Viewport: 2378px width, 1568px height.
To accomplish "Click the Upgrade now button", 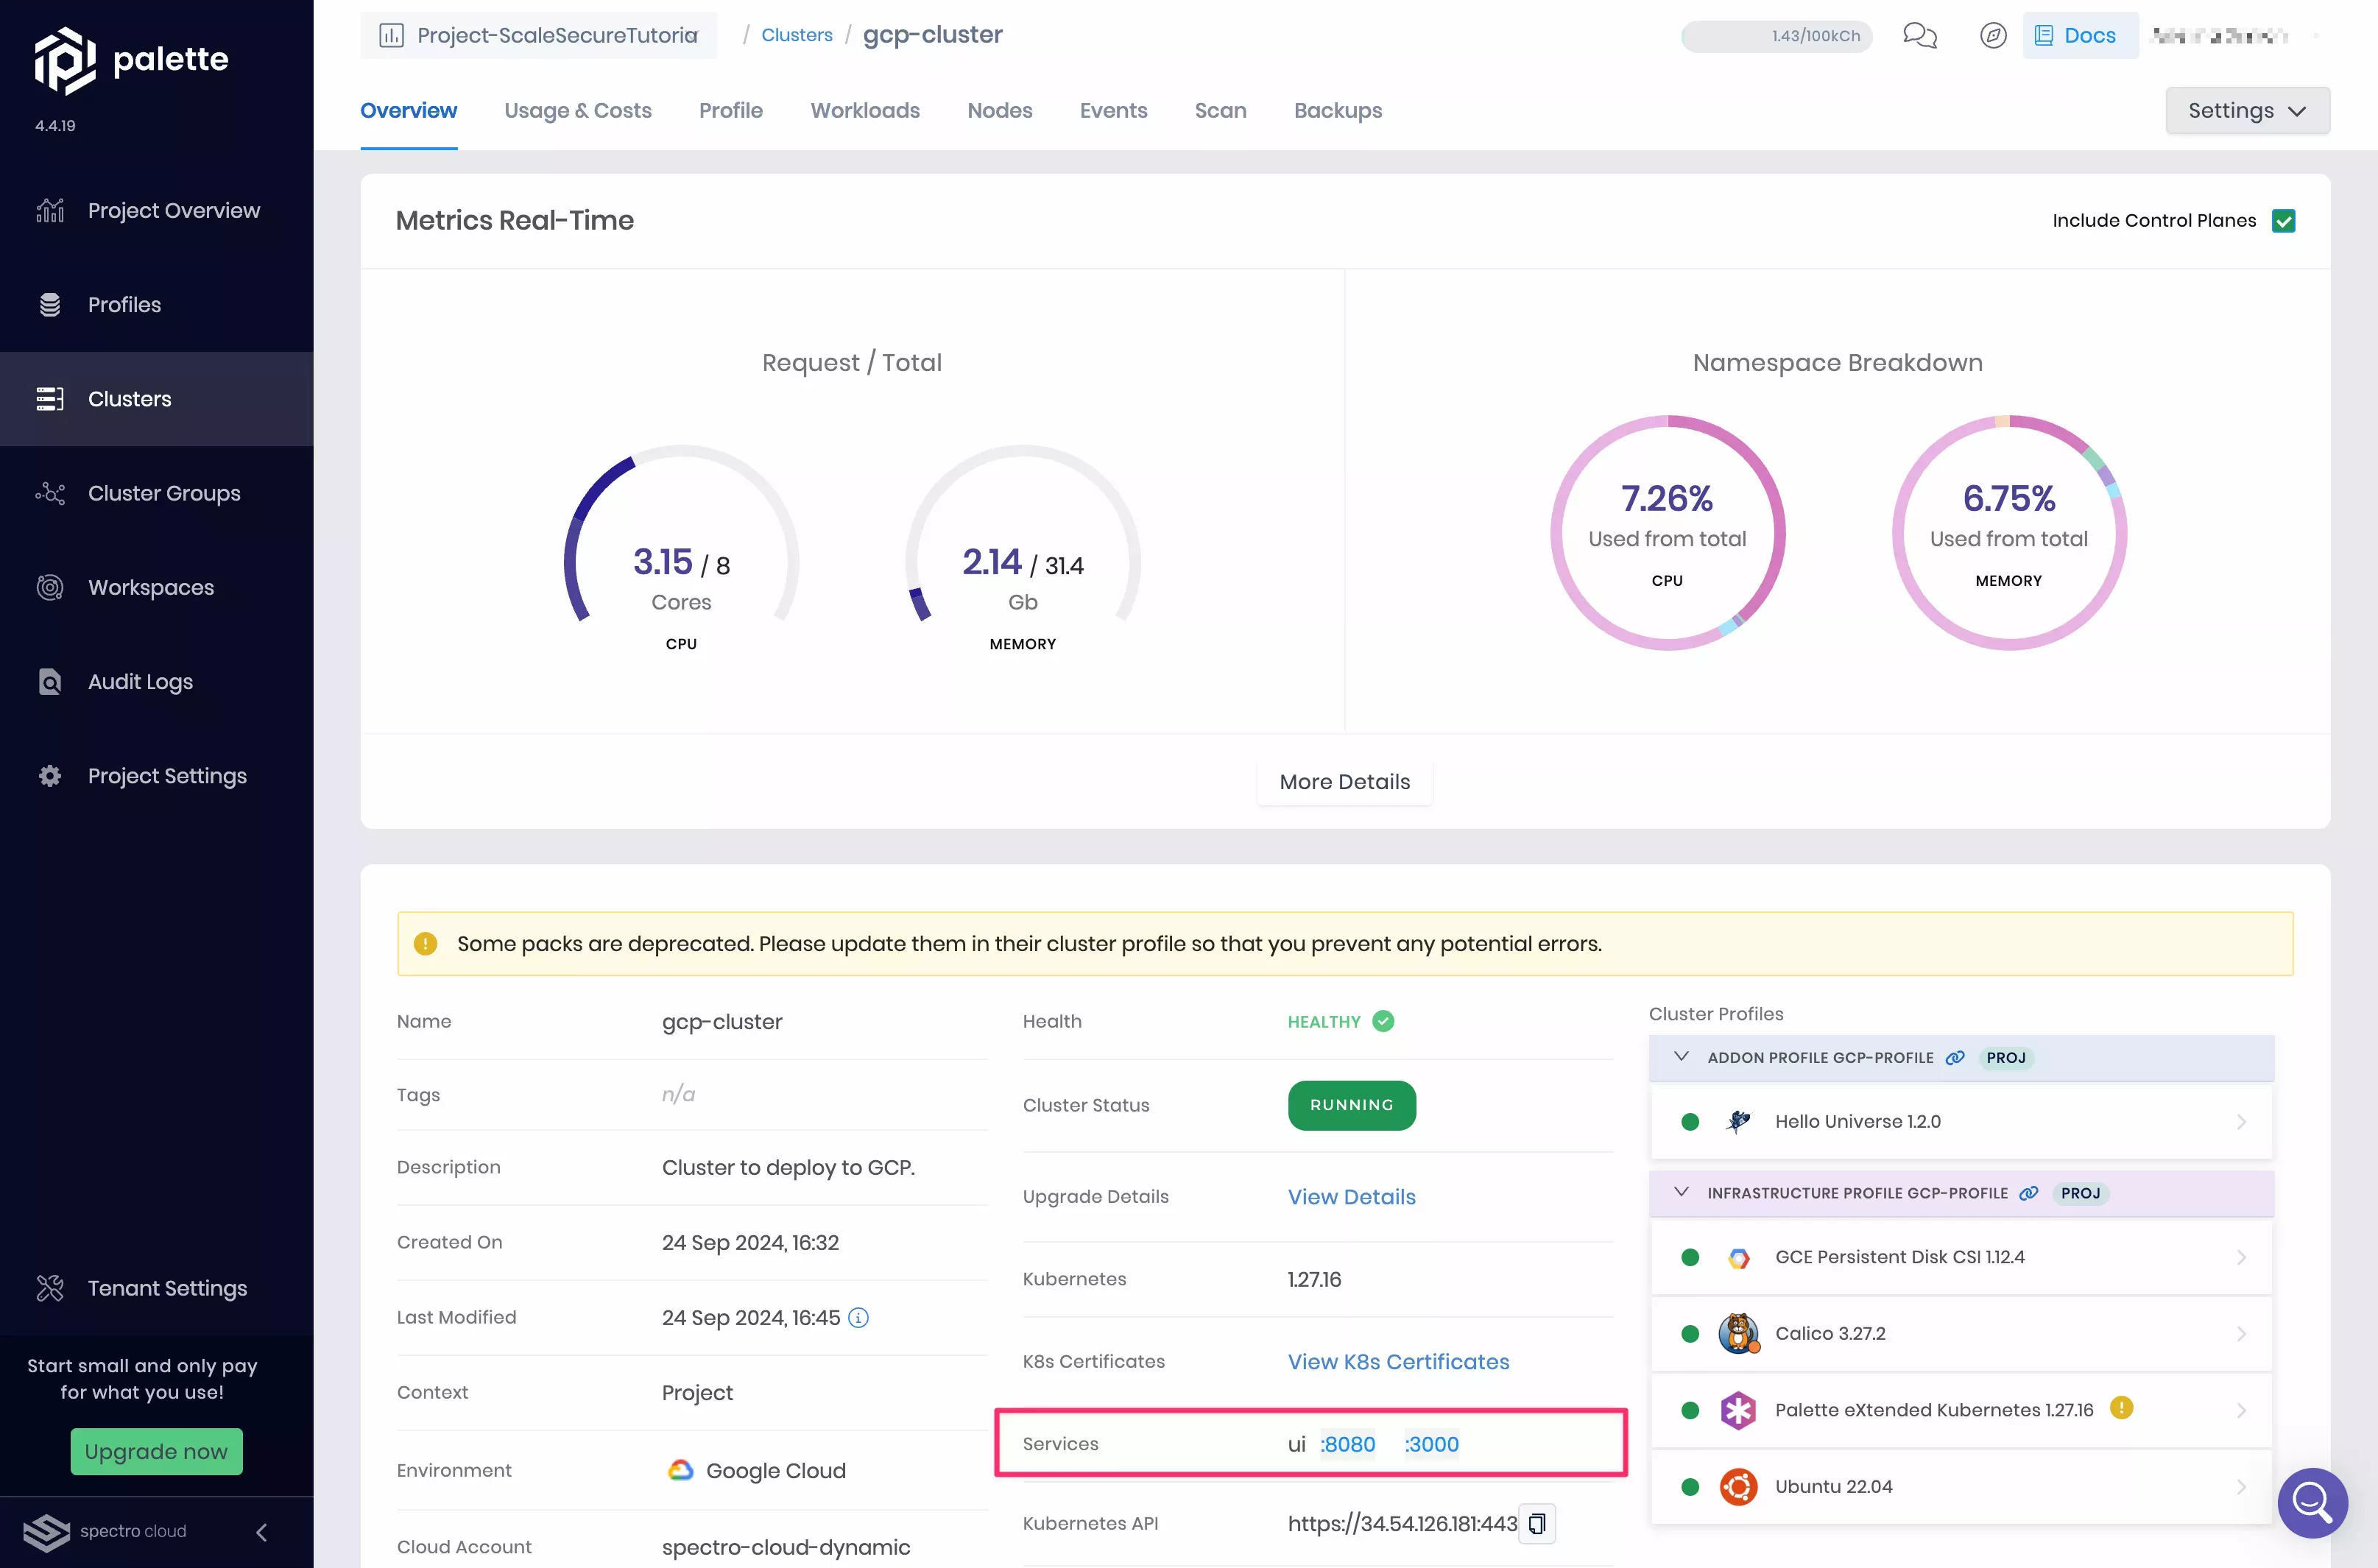I will [156, 1451].
